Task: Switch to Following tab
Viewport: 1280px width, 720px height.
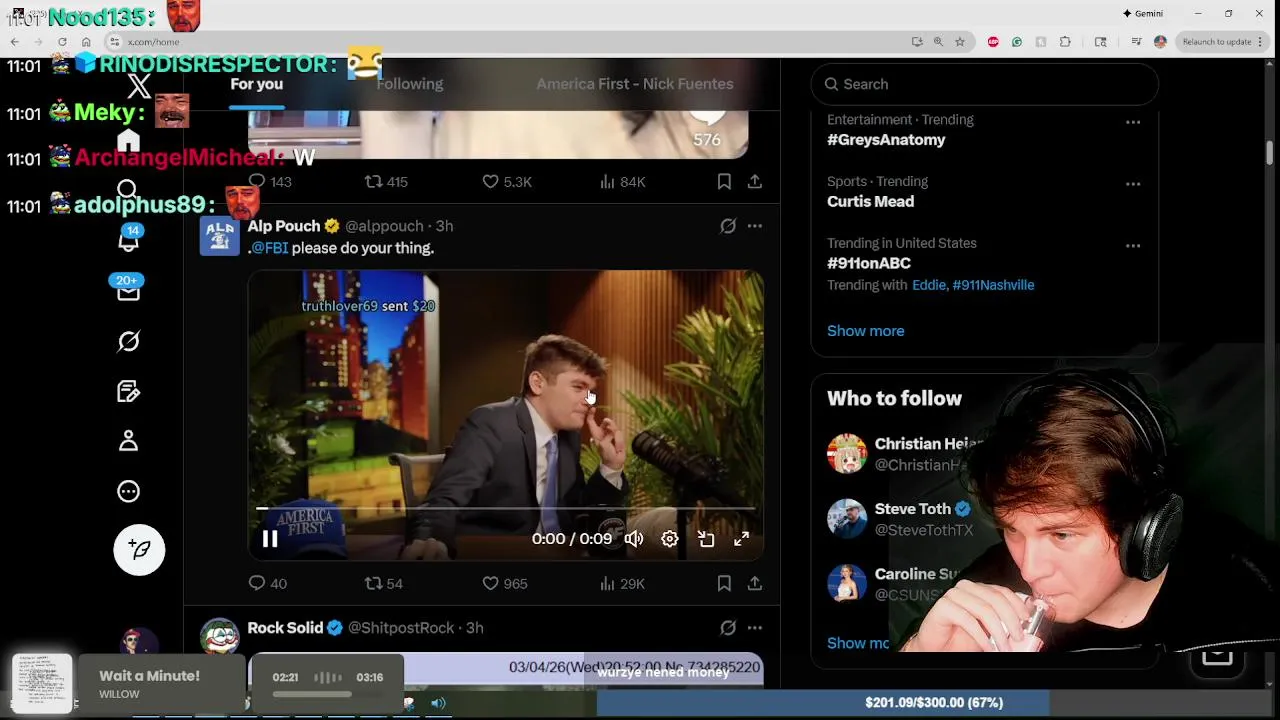Action: [x=410, y=84]
